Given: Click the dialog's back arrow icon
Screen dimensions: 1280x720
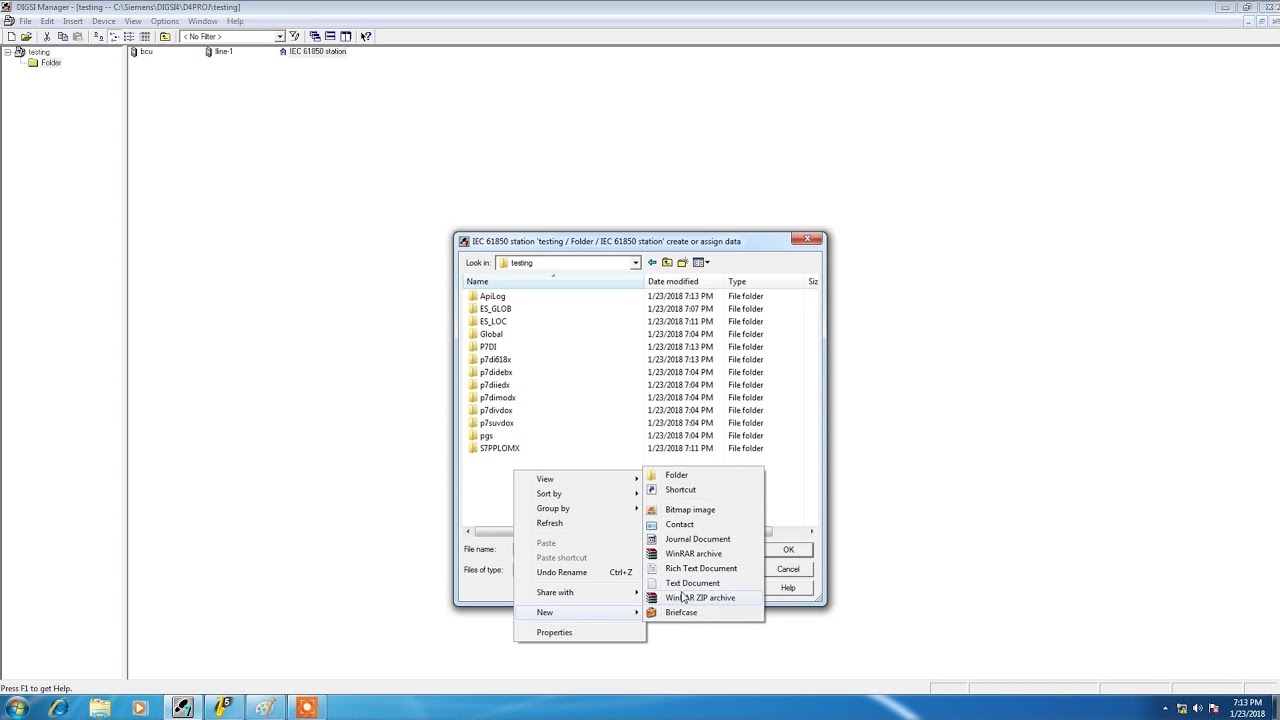Looking at the screenshot, I should 652,263.
